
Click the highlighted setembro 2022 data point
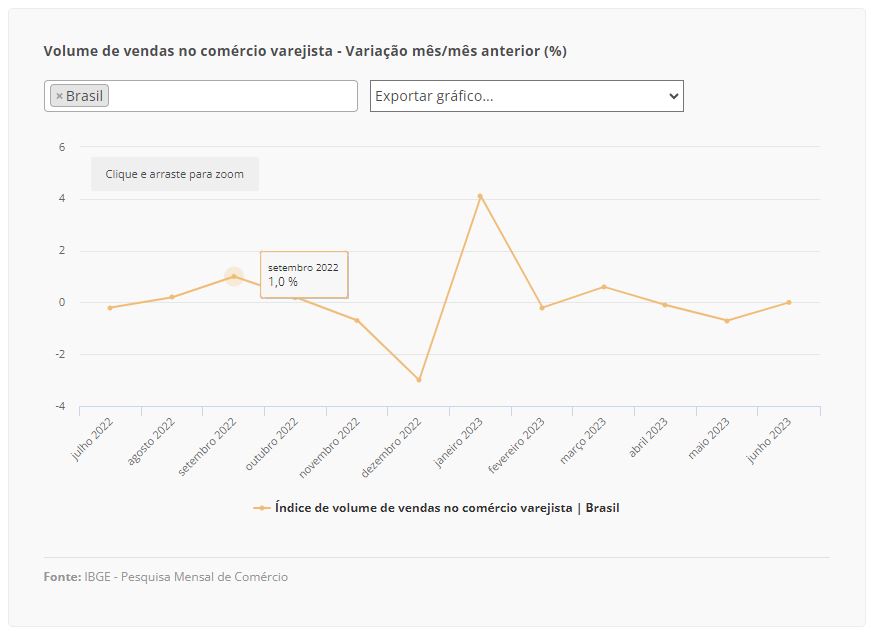coord(234,276)
